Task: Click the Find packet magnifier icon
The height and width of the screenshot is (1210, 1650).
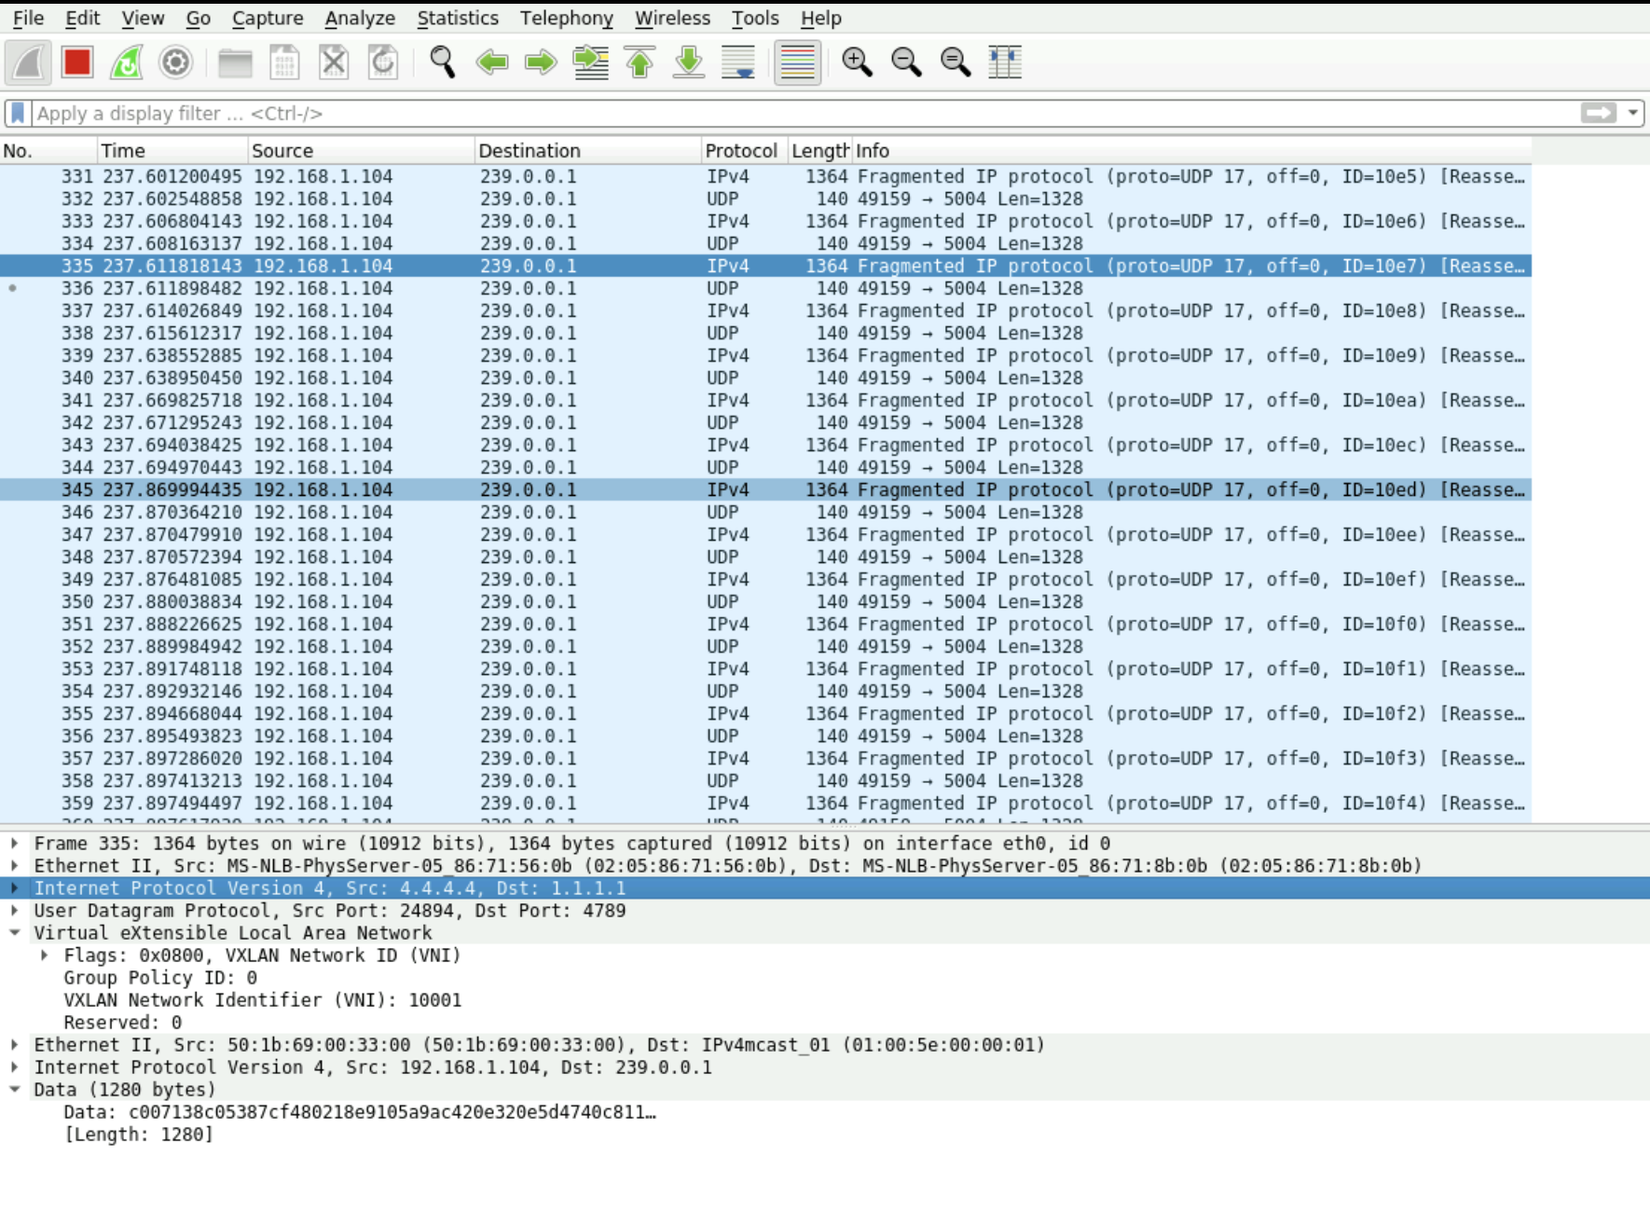Action: coord(442,62)
